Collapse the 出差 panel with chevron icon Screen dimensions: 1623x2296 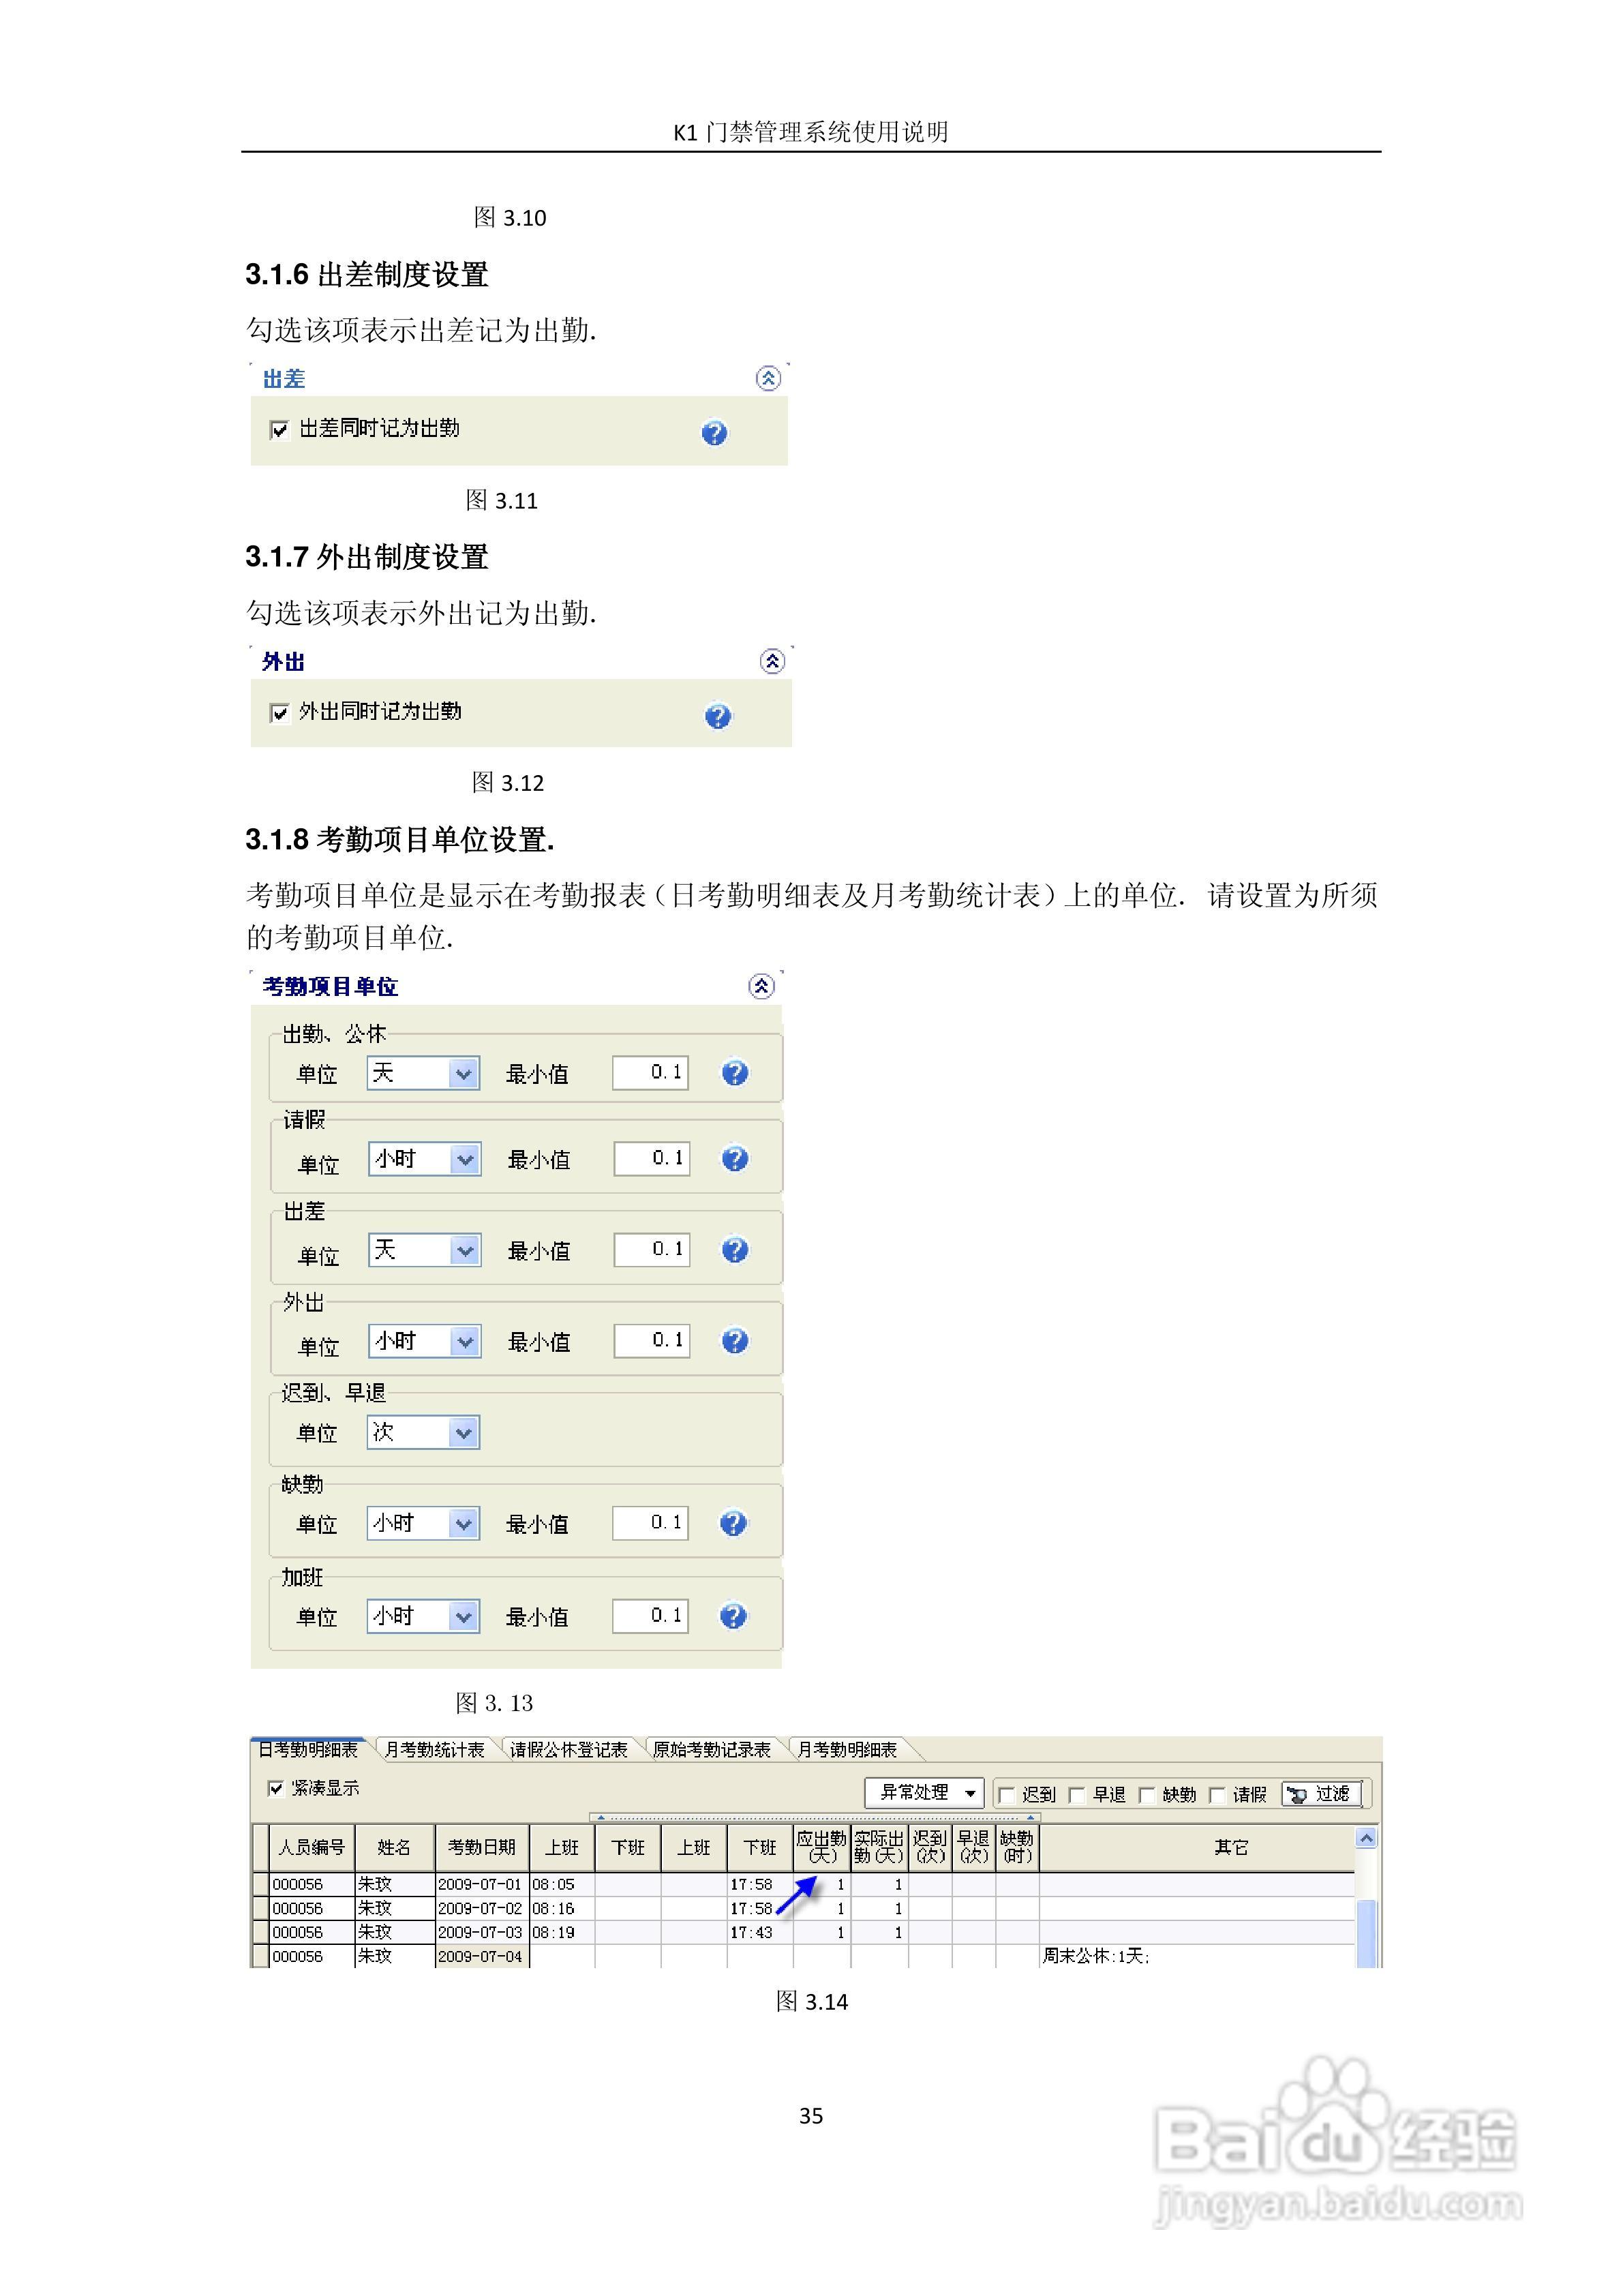point(767,378)
